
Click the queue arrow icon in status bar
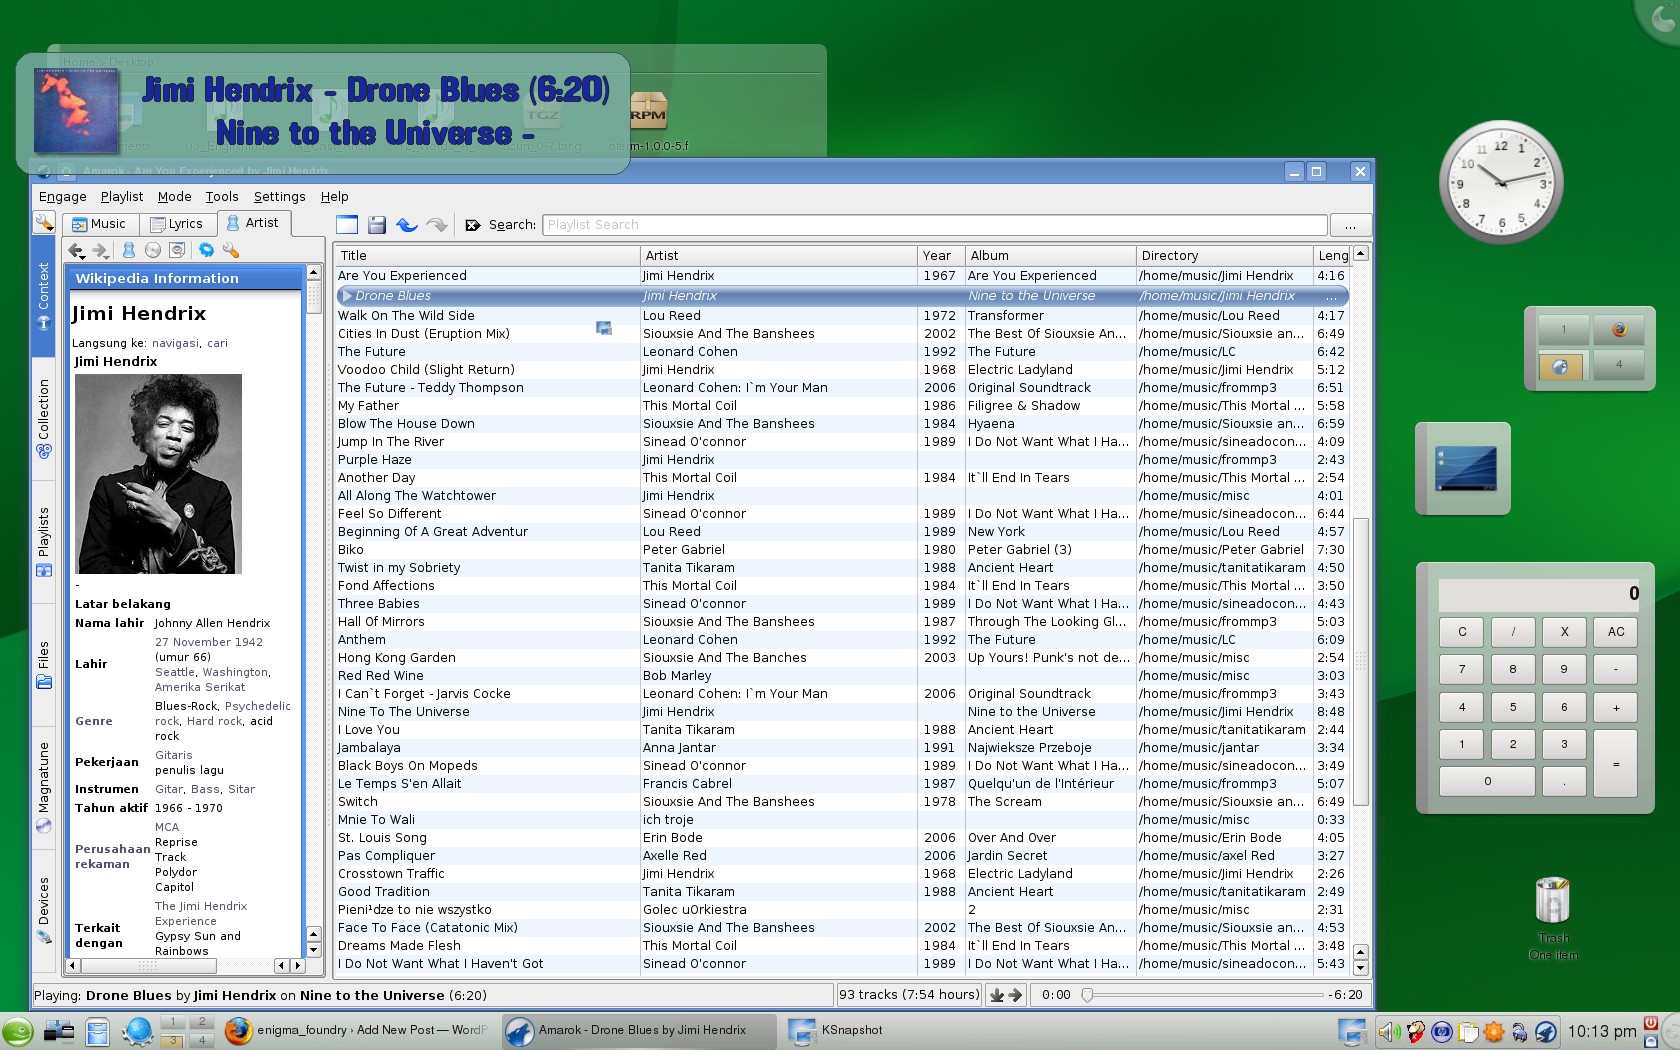click(x=1015, y=995)
